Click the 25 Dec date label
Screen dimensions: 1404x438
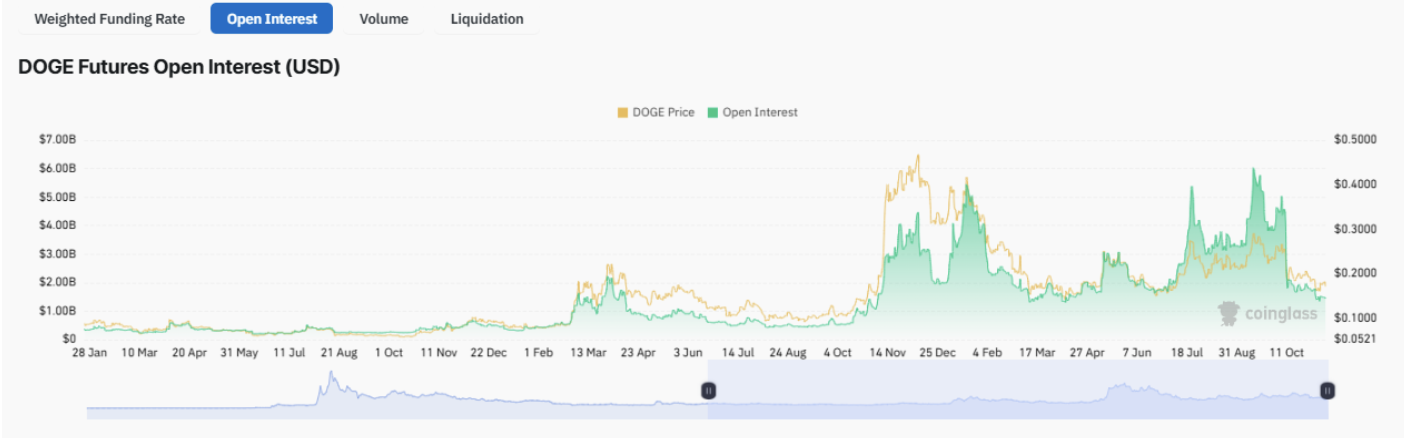(x=938, y=353)
